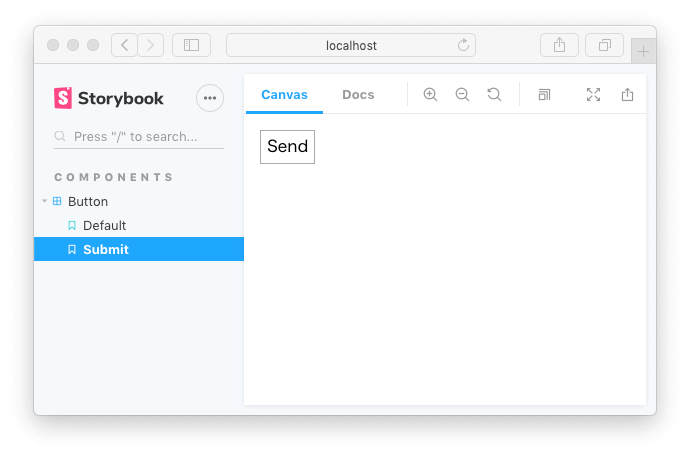Zoom in on the canvas

(430, 95)
